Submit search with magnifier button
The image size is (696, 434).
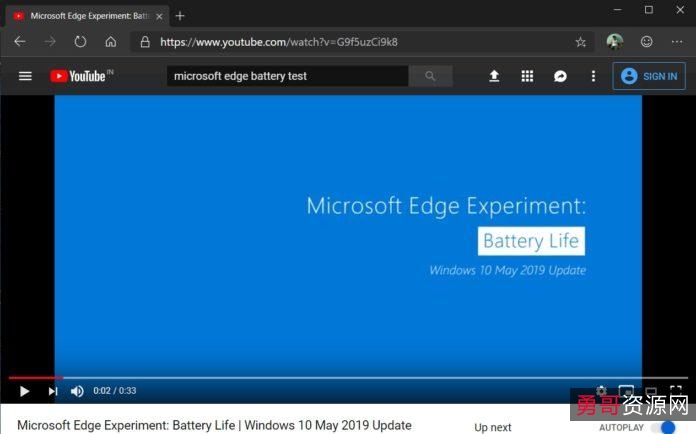click(x=430, y=76)
